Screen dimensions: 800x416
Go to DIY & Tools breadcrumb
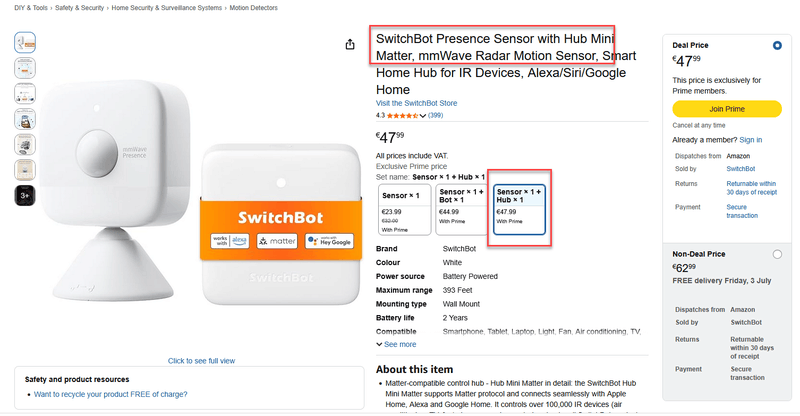(x=31, y=8)
